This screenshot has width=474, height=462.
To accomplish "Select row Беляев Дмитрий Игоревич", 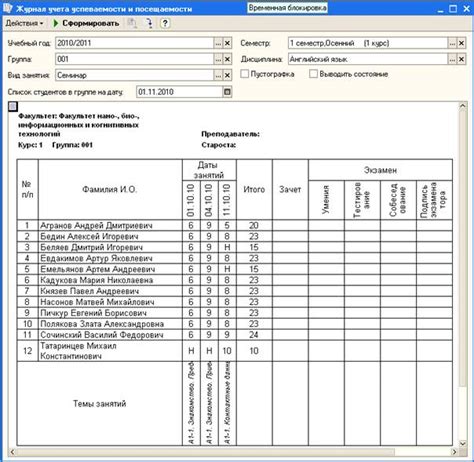I will pyautogui.click(x=235, y=248).
